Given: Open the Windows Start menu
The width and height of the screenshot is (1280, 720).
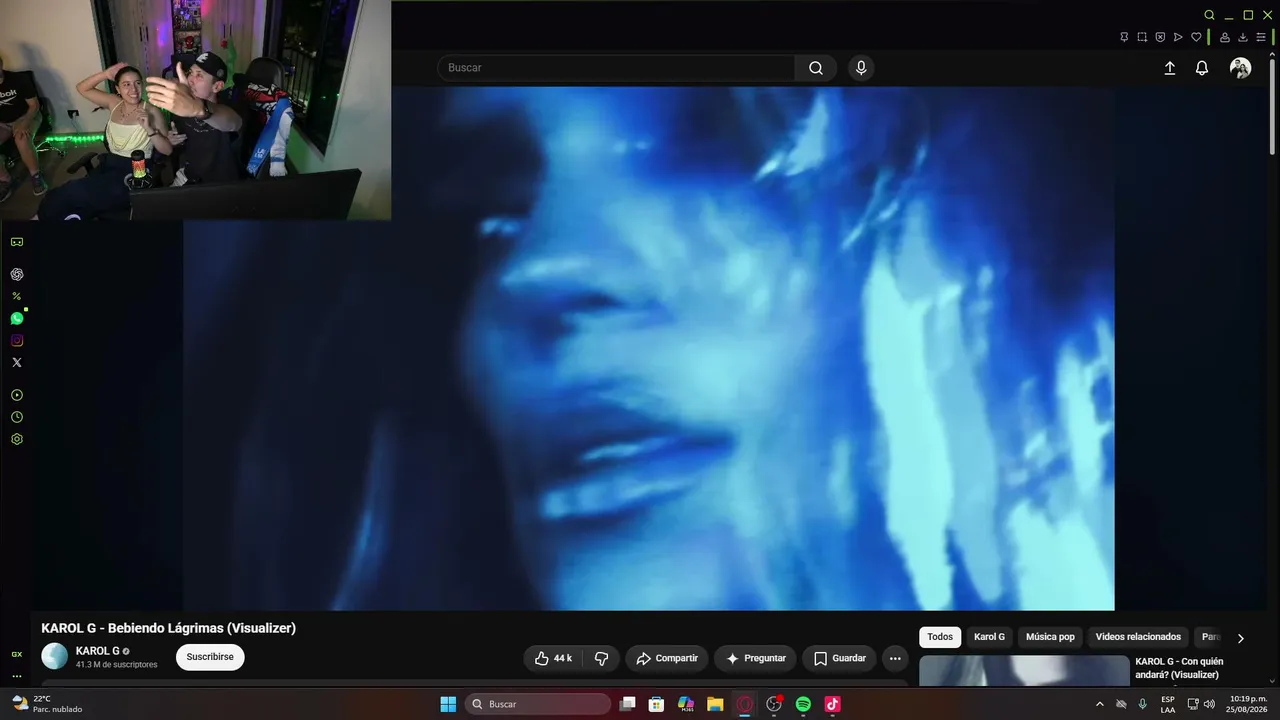Looking at the screenshot, I should click(x=448, y=704).
